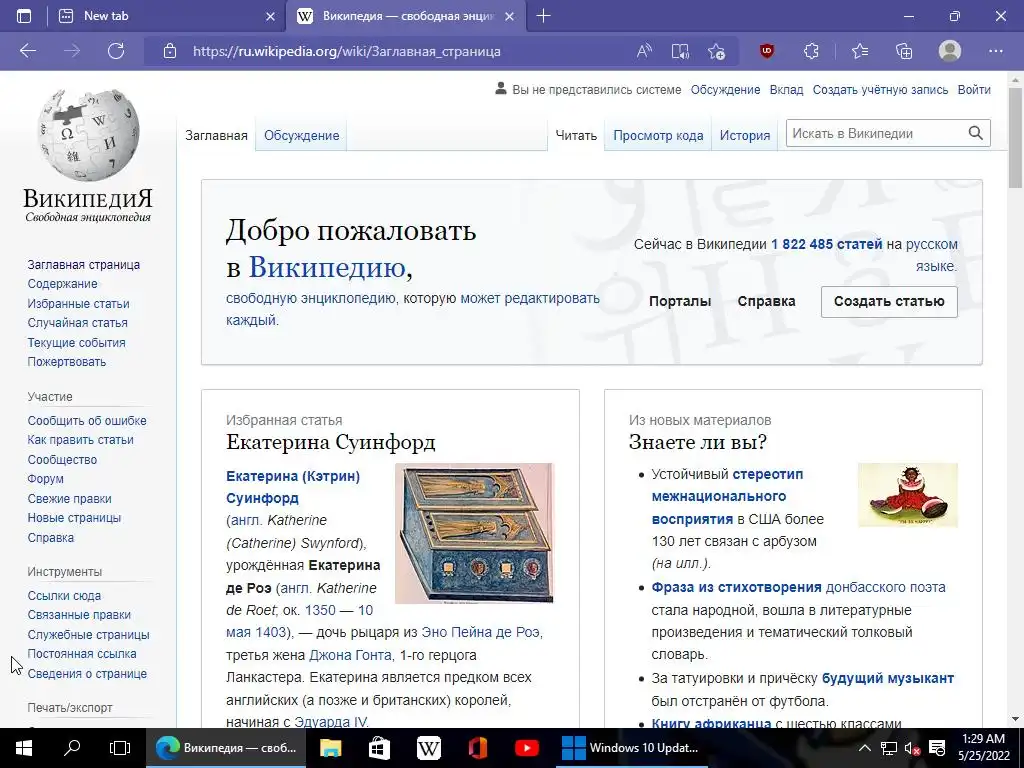Open the Вклад link at top
This screenshot has width=1024, height=768.
[x=786, y=89]
